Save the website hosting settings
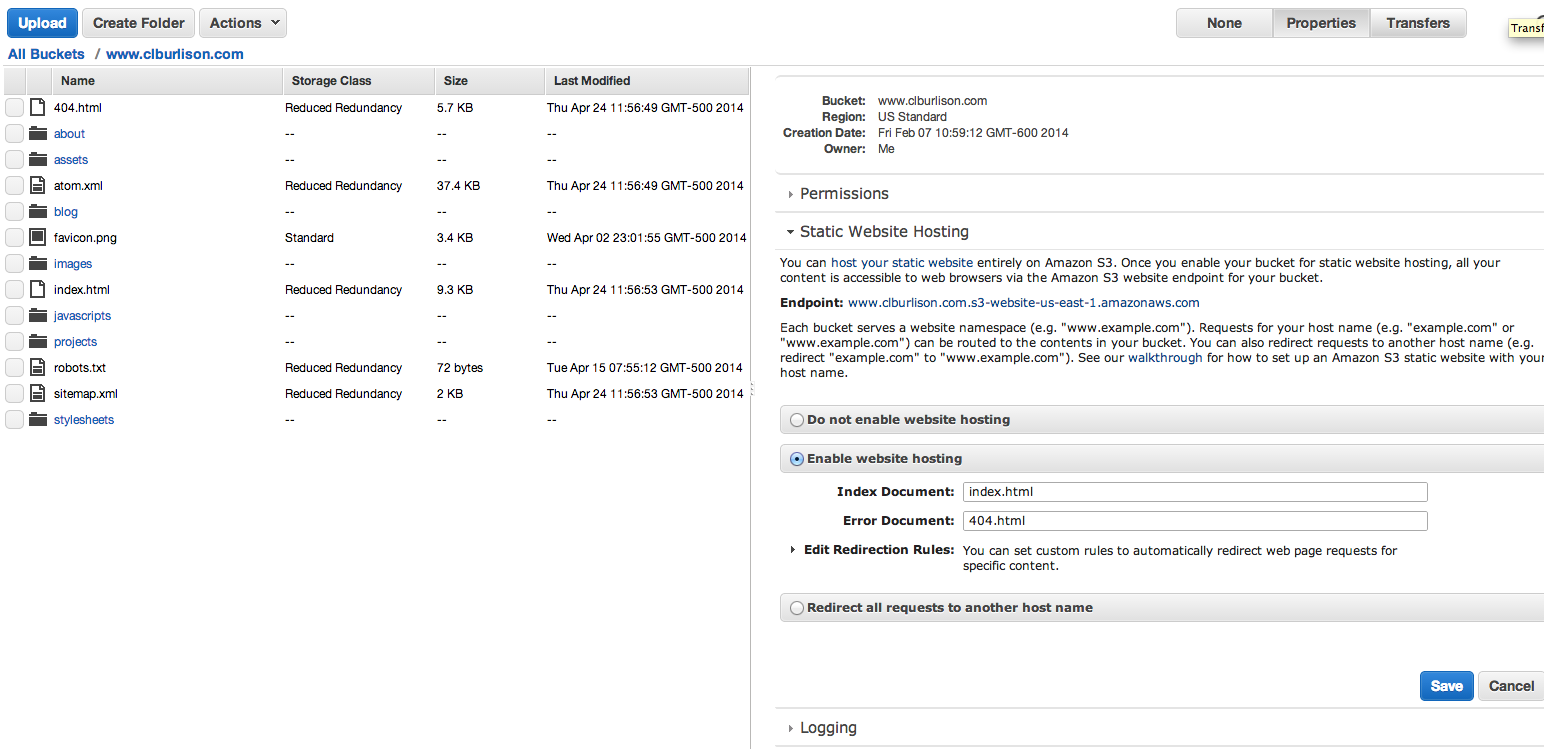Screen dimensions: 1544x749 coord(1446,686)
